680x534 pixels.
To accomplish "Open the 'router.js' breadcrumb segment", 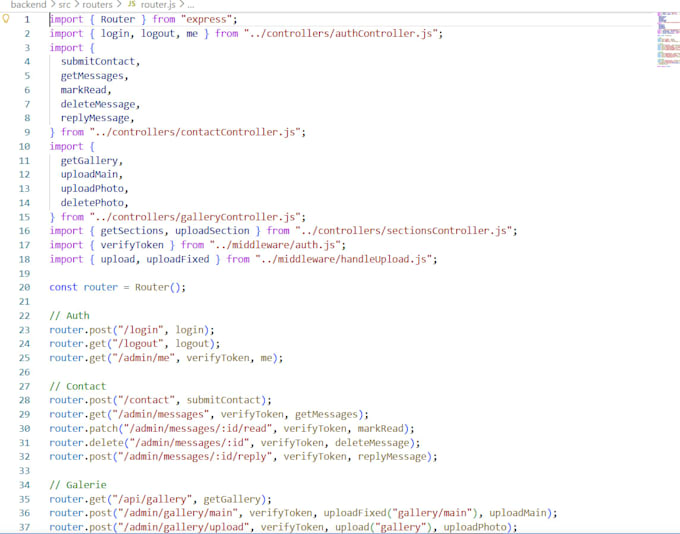I will pos(158,5).
